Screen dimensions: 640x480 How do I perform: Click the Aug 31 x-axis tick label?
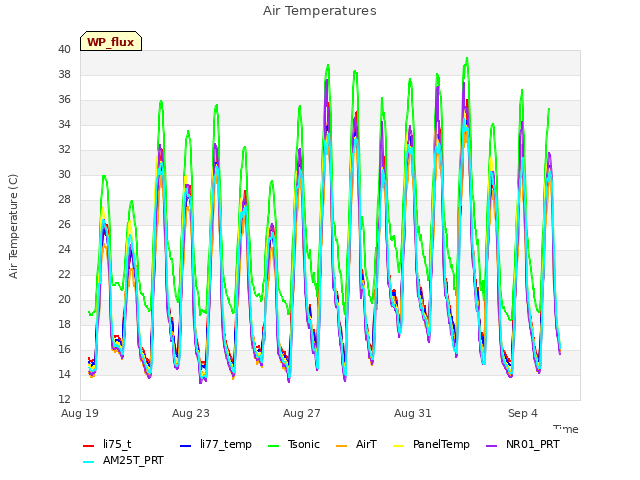(x=413, y=413)
